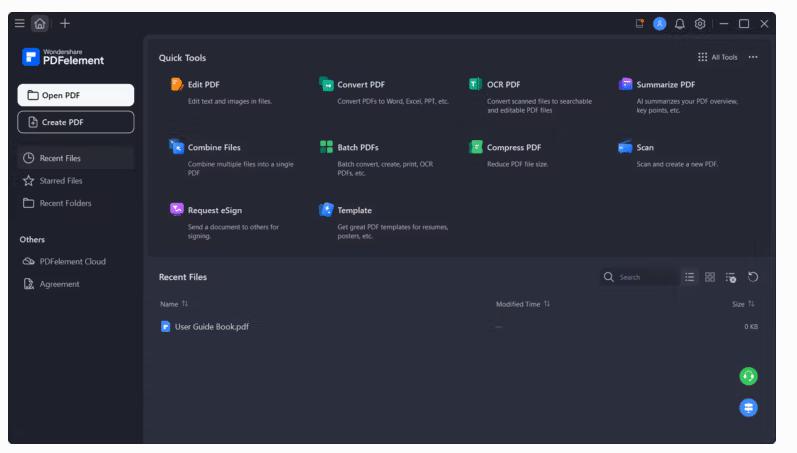The height and width of the screenshot is (453, 797).
Task: Open PDFelement Cloud
Action: click(65, 261)
